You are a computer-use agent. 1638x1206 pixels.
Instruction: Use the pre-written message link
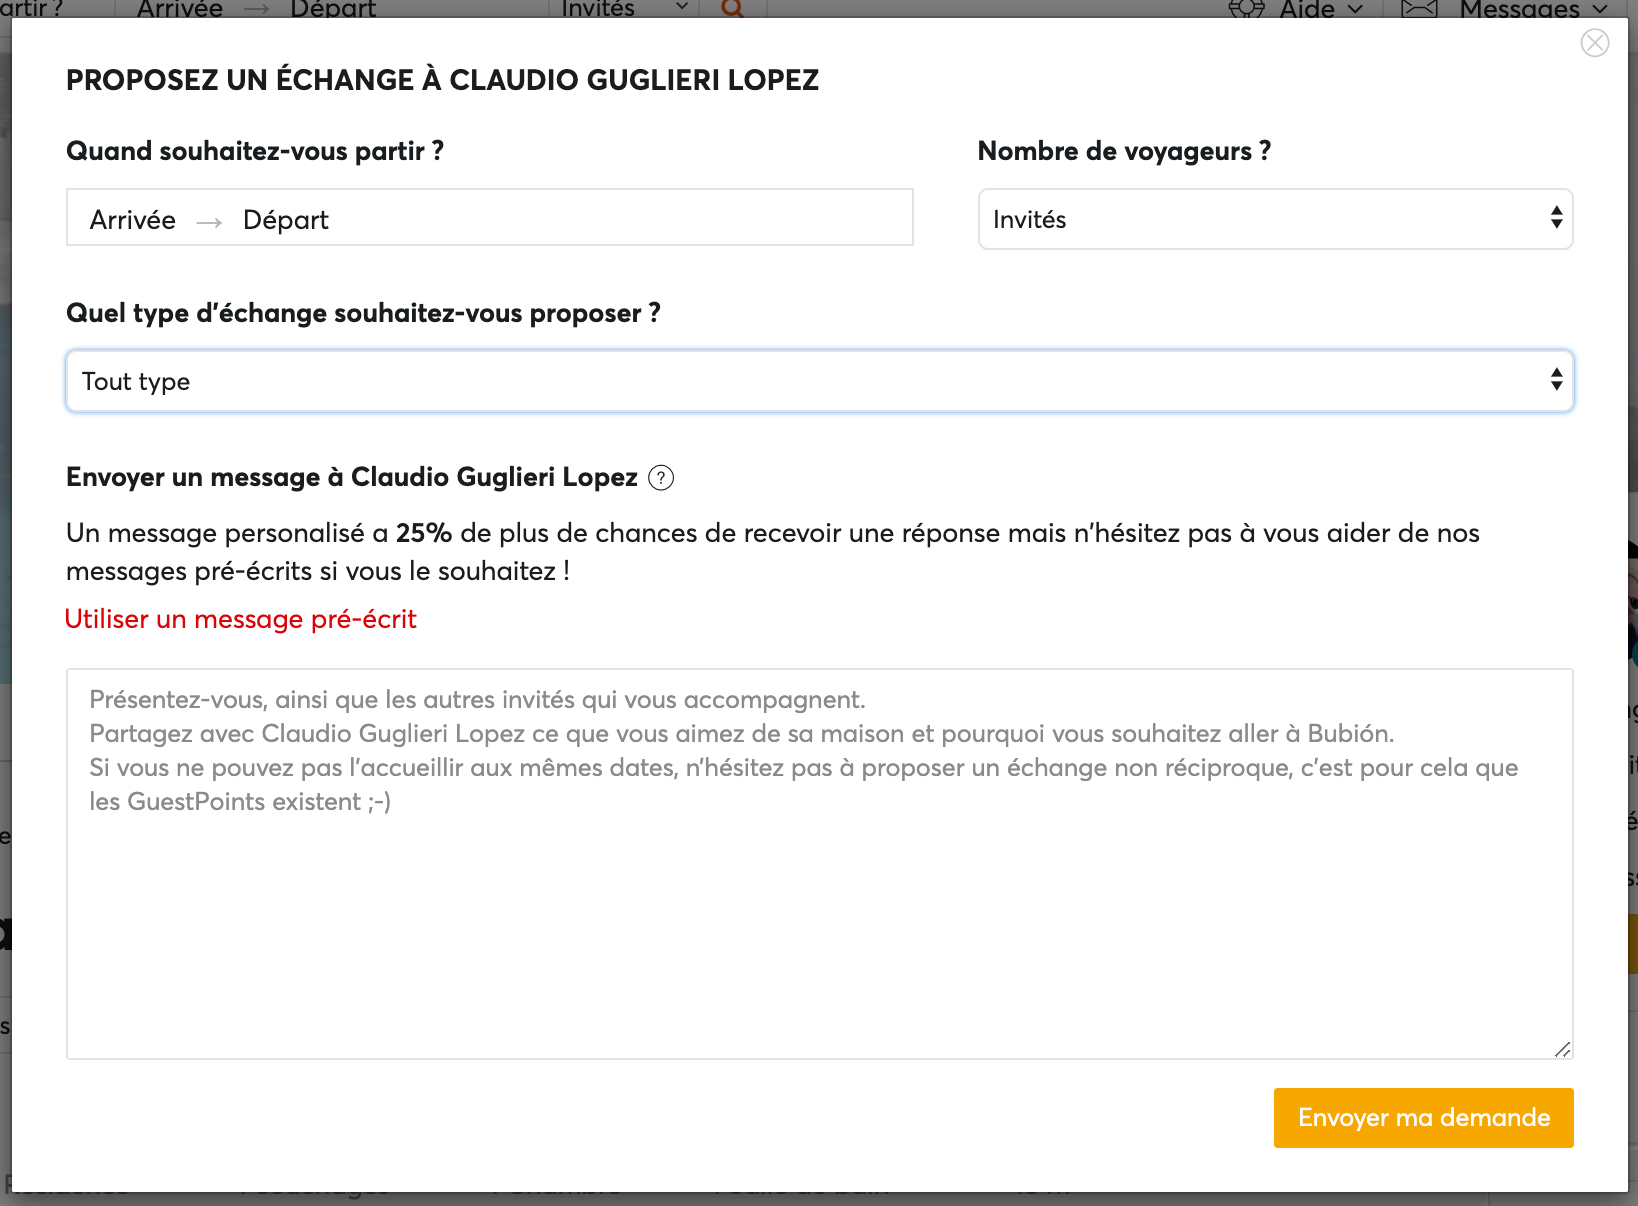(x=241, y=619)
